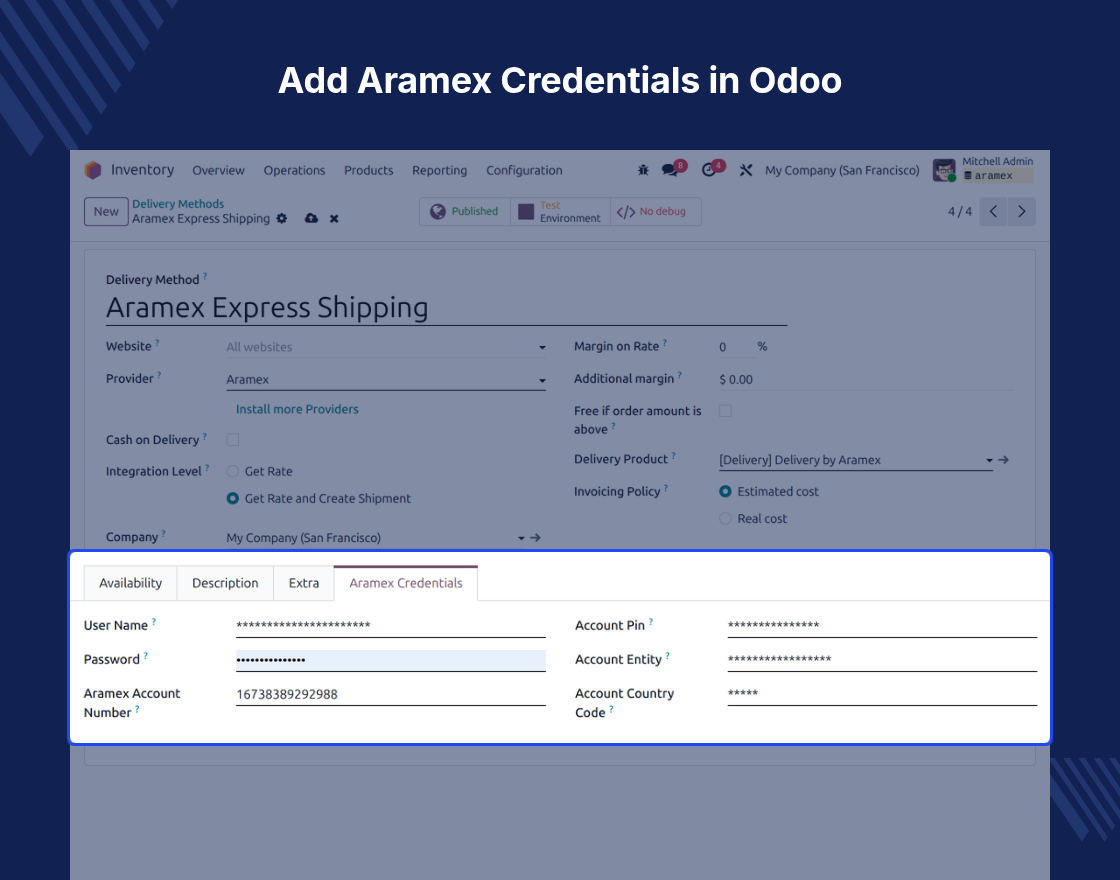Image resolution: width=1120 pixels, height=880 pixels.
Task: Click the help mark beside Account Pin
Action: point(651,621)
